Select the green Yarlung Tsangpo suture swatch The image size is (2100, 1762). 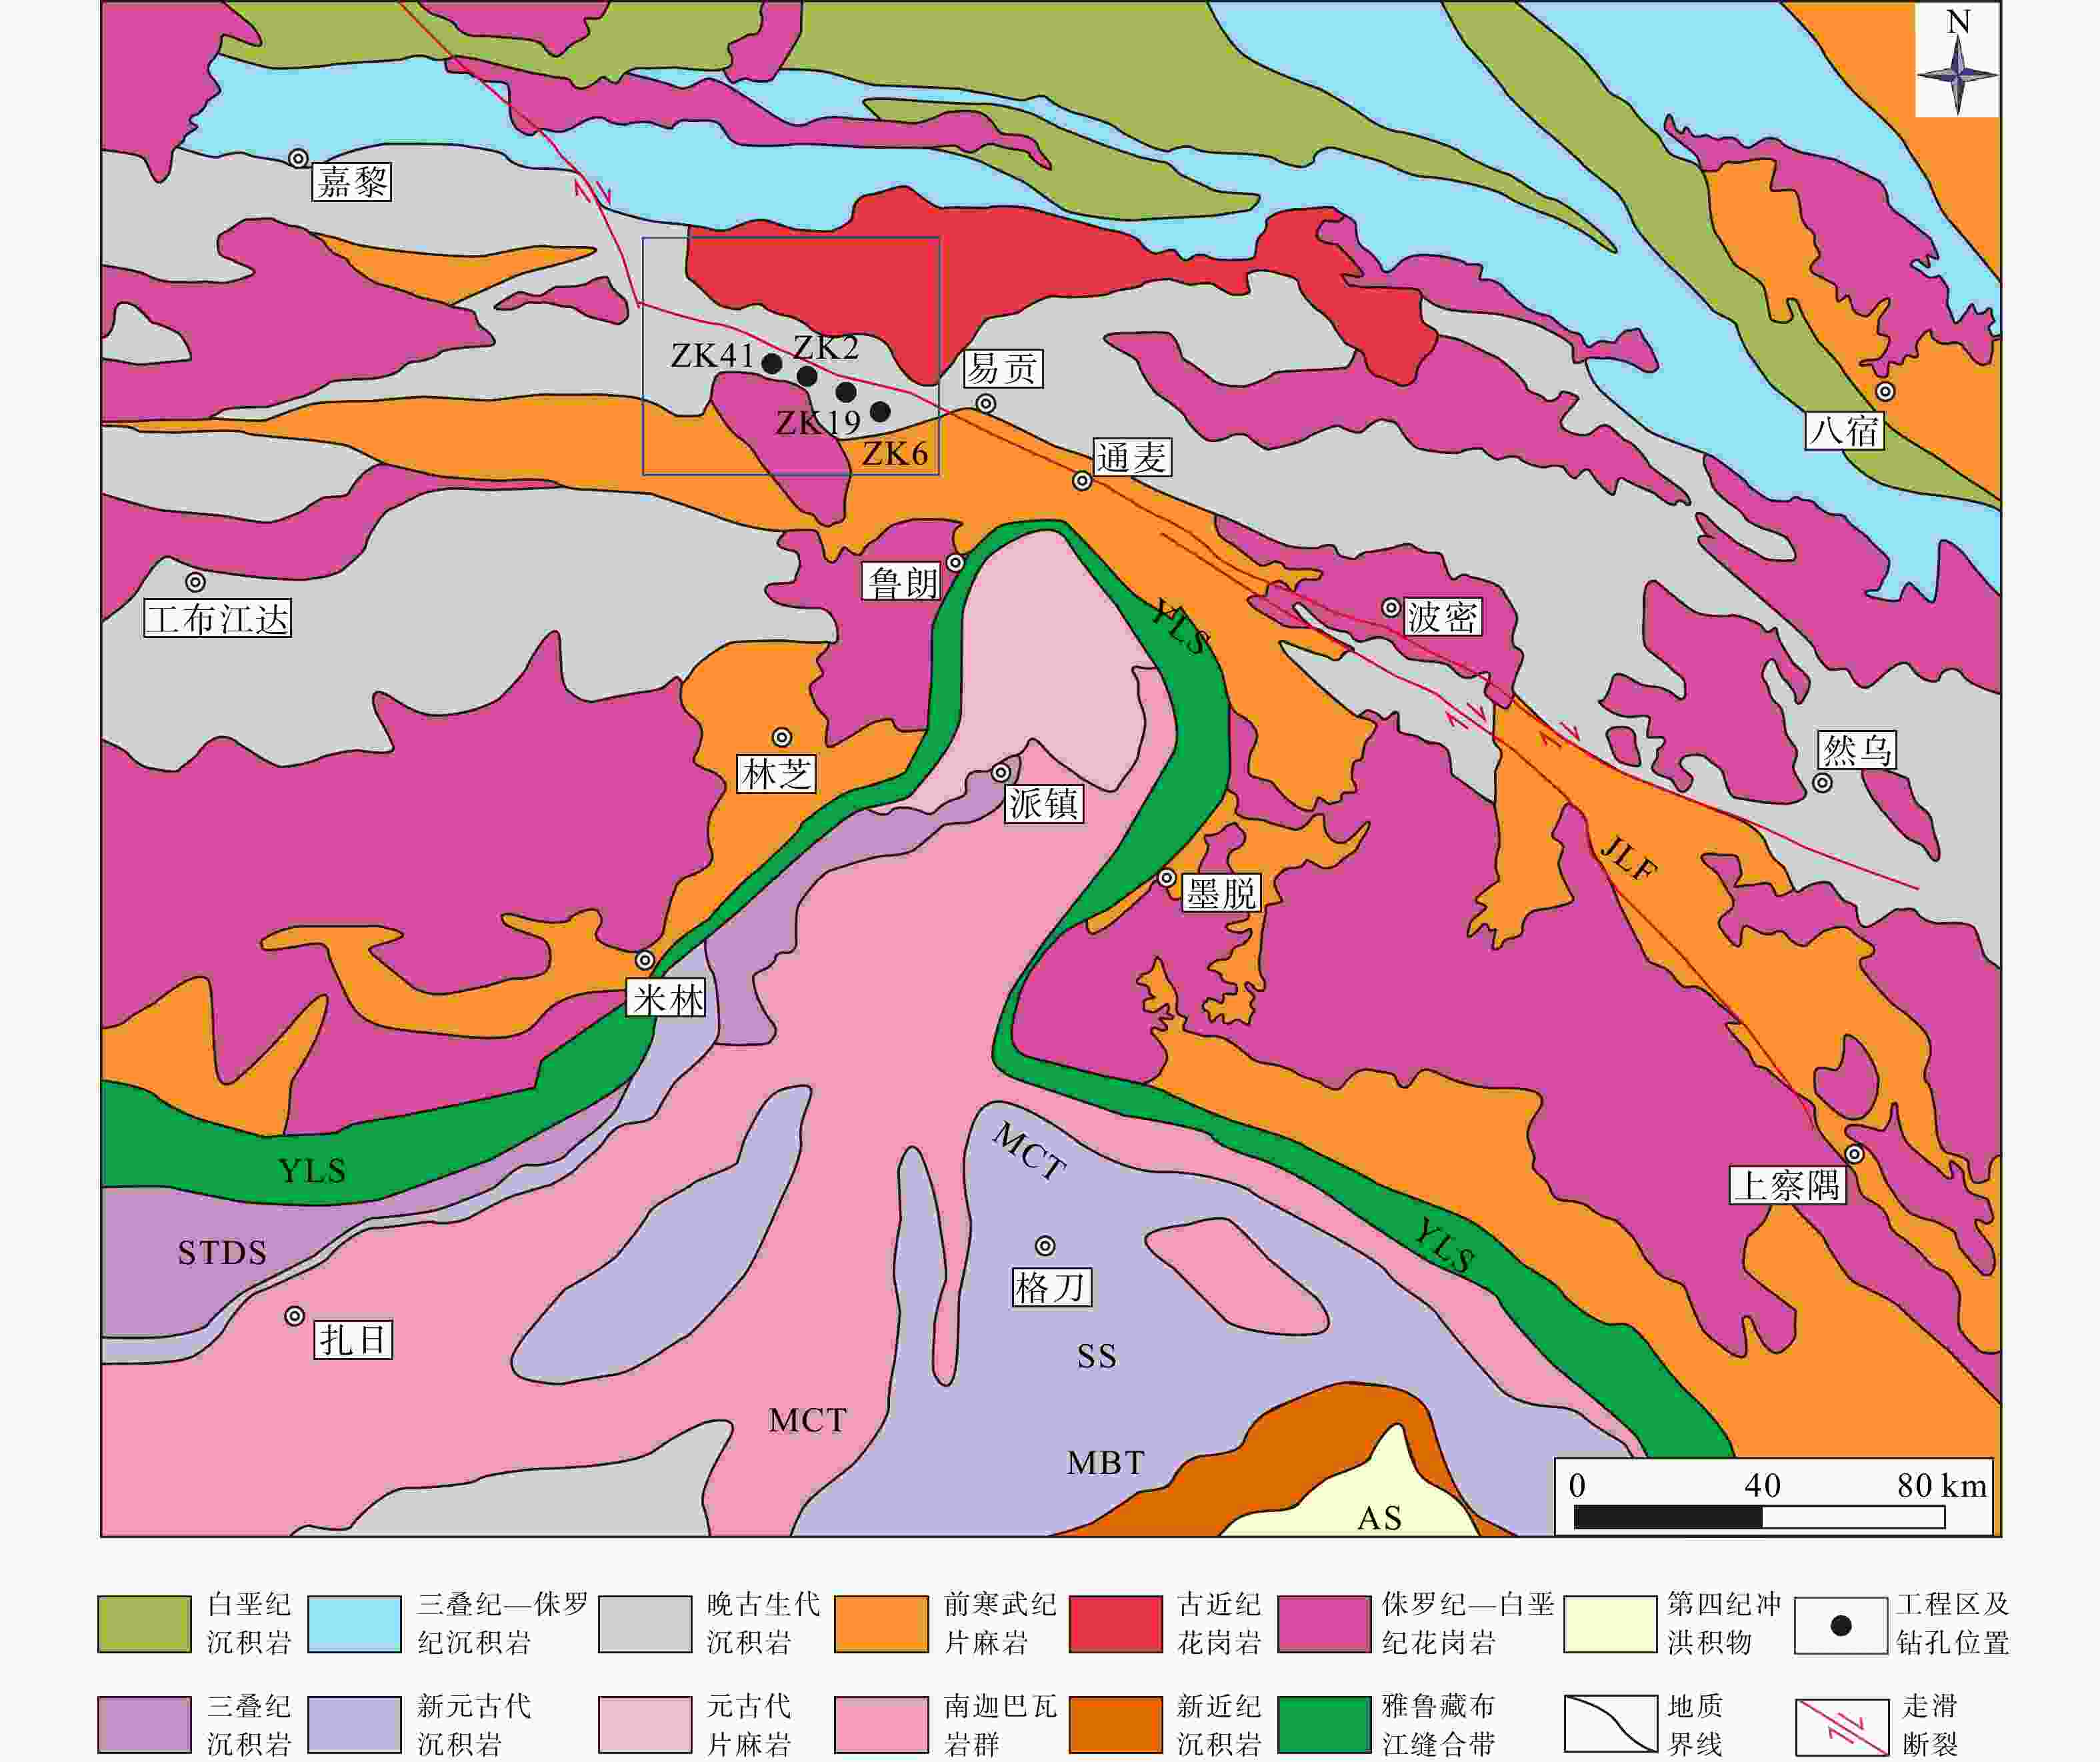point(1324,1725)
